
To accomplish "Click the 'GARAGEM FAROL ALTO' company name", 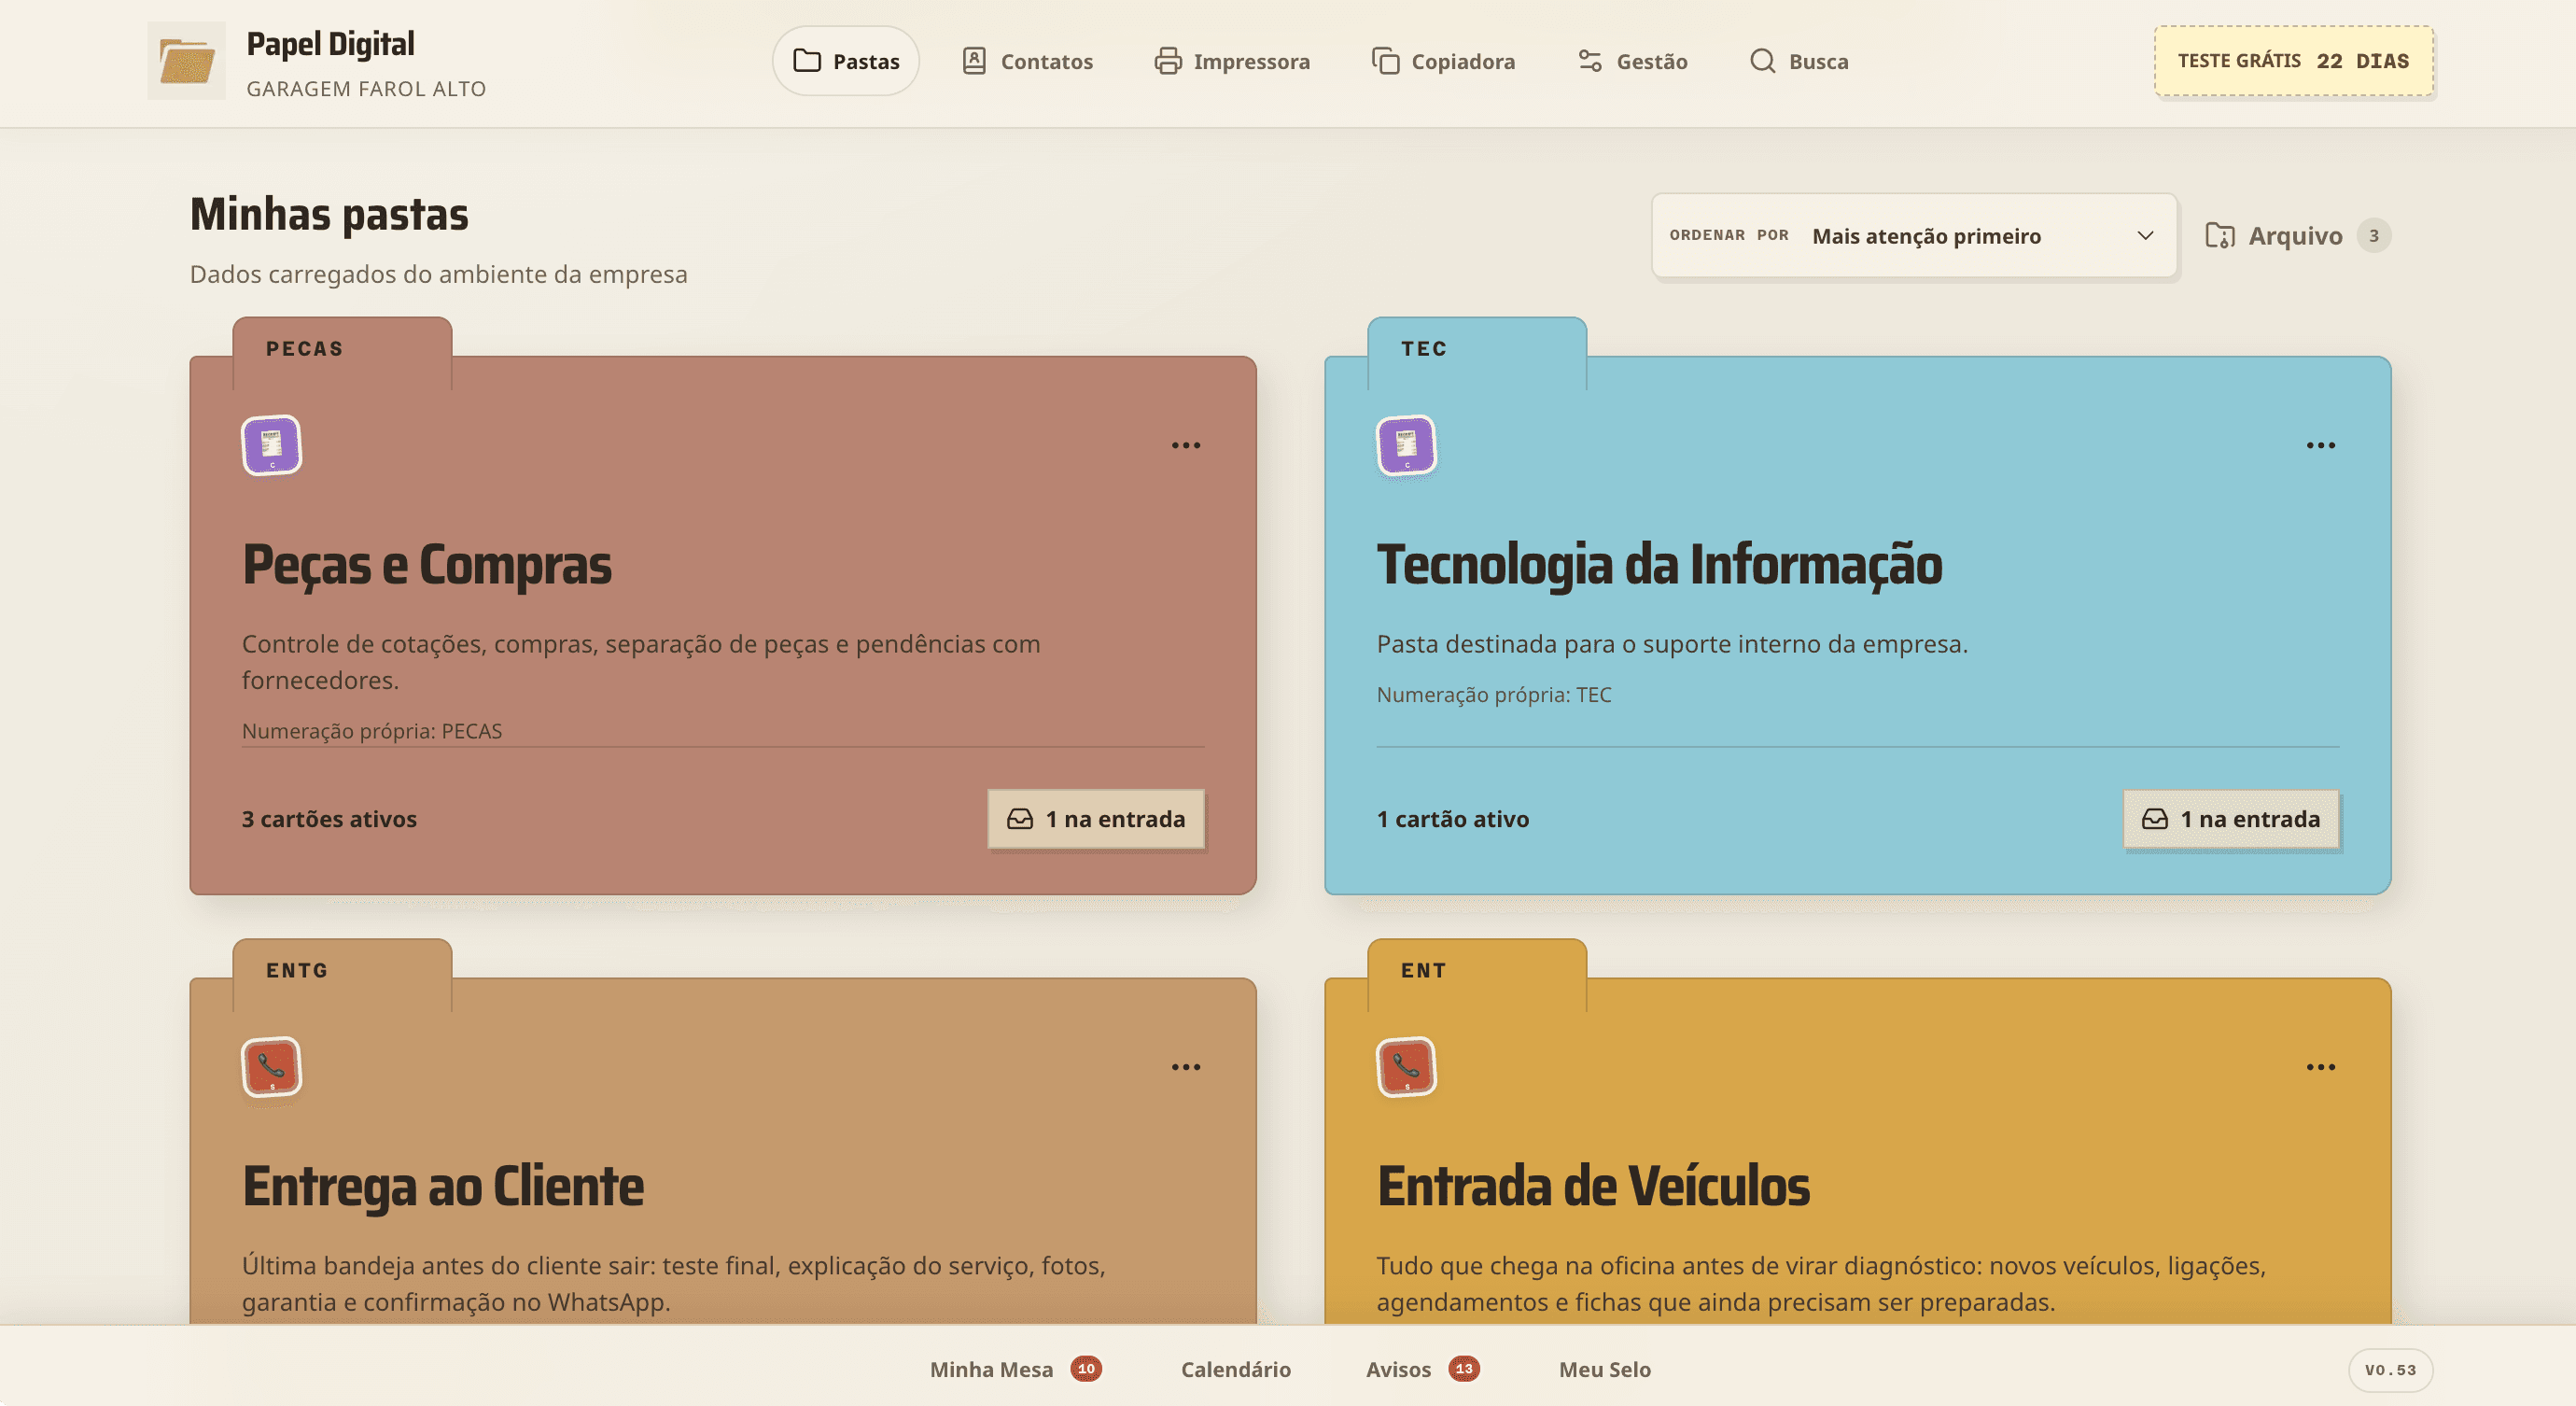I will [366, 89].
